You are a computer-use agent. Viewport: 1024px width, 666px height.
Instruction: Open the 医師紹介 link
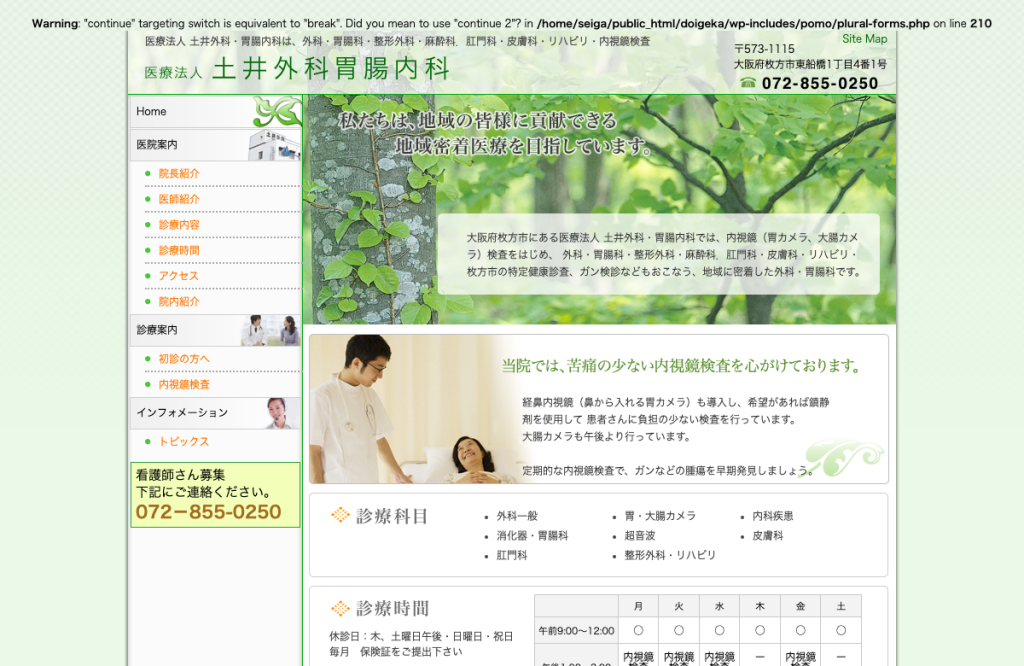pos(179,199)
